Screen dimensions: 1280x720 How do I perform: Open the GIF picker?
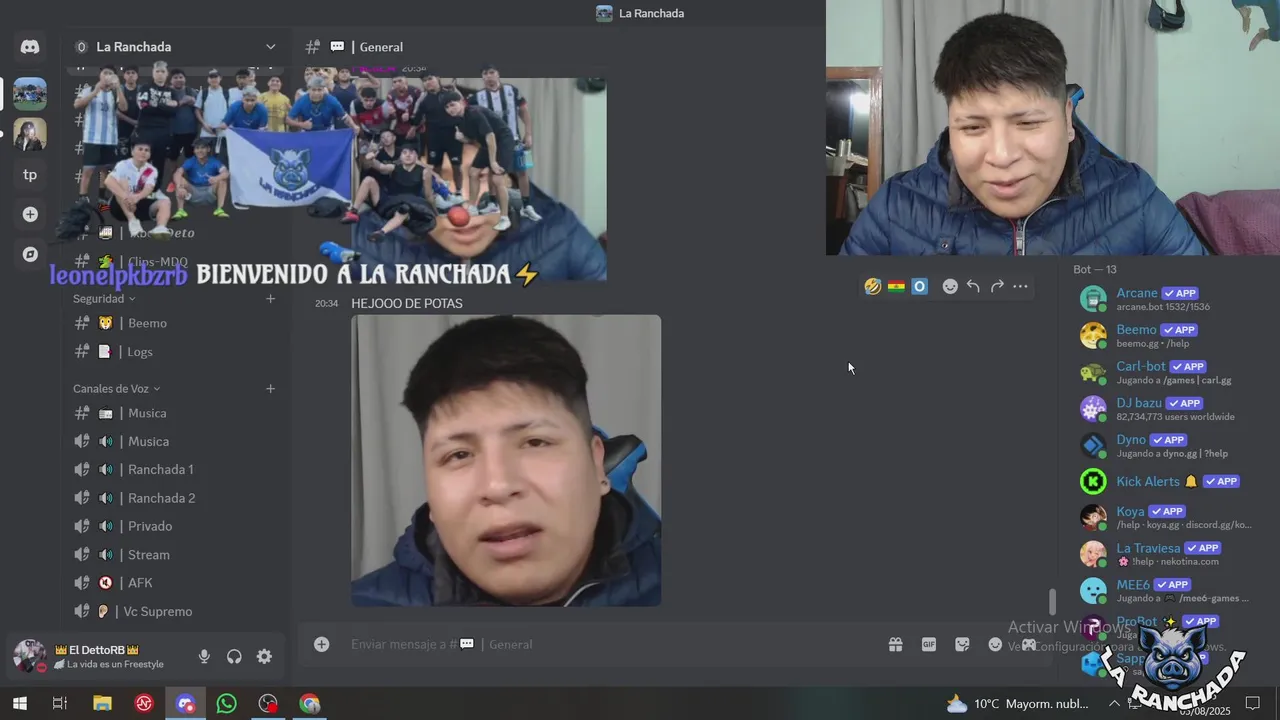(x=929, y=645)
